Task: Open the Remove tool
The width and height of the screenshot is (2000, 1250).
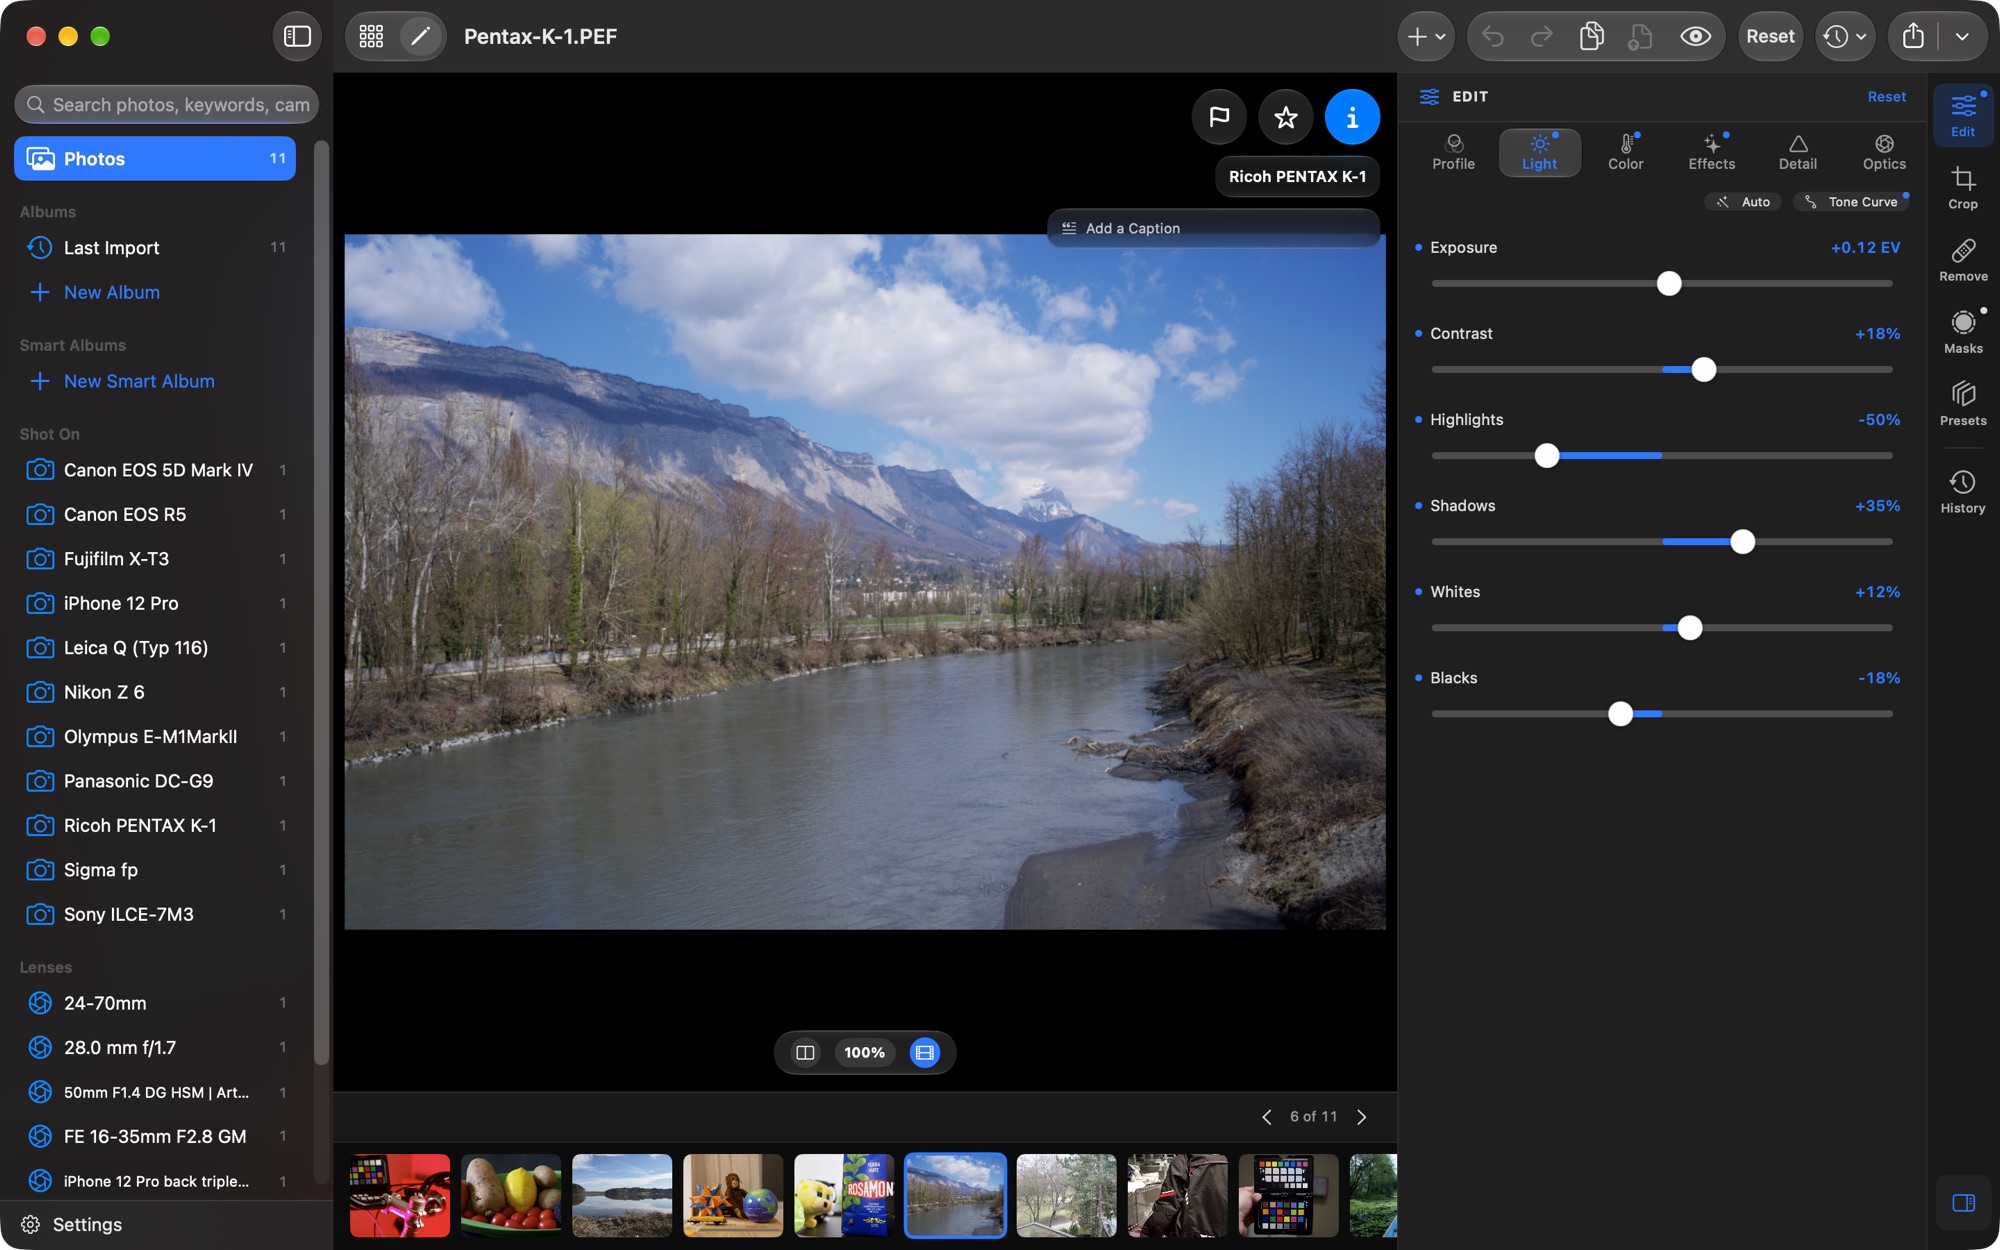Action: coord(1963,260)
